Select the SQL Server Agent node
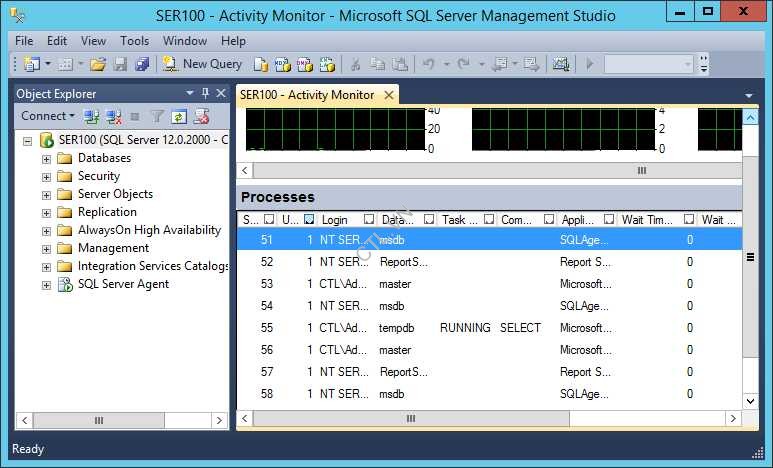773x468 pixels. click(x=123, y=284)
